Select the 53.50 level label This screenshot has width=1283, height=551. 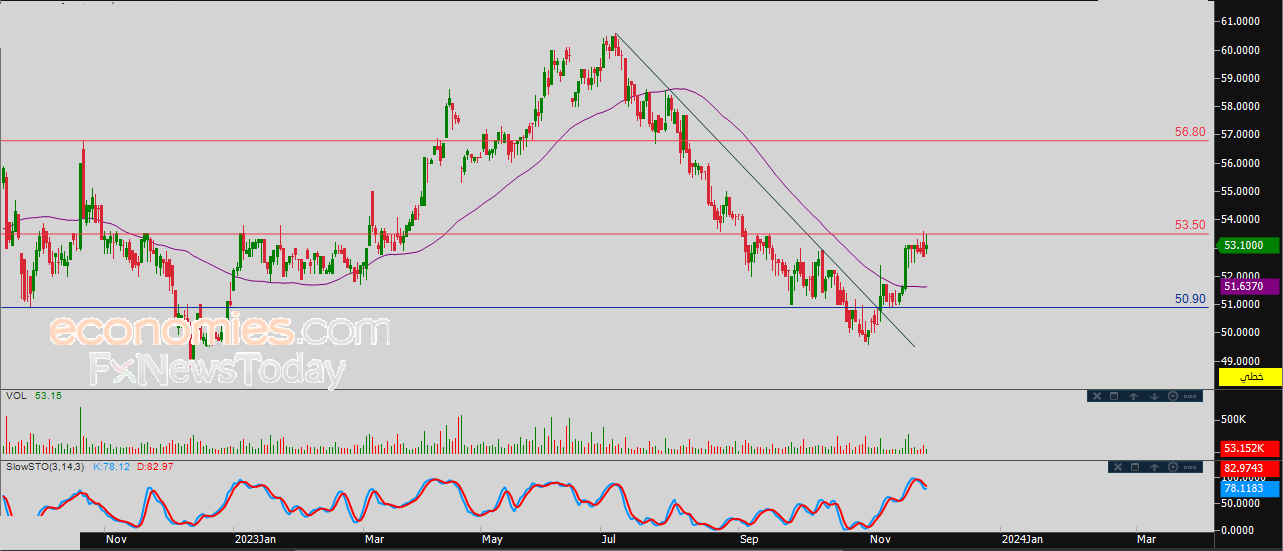[x=1190, y=225]
